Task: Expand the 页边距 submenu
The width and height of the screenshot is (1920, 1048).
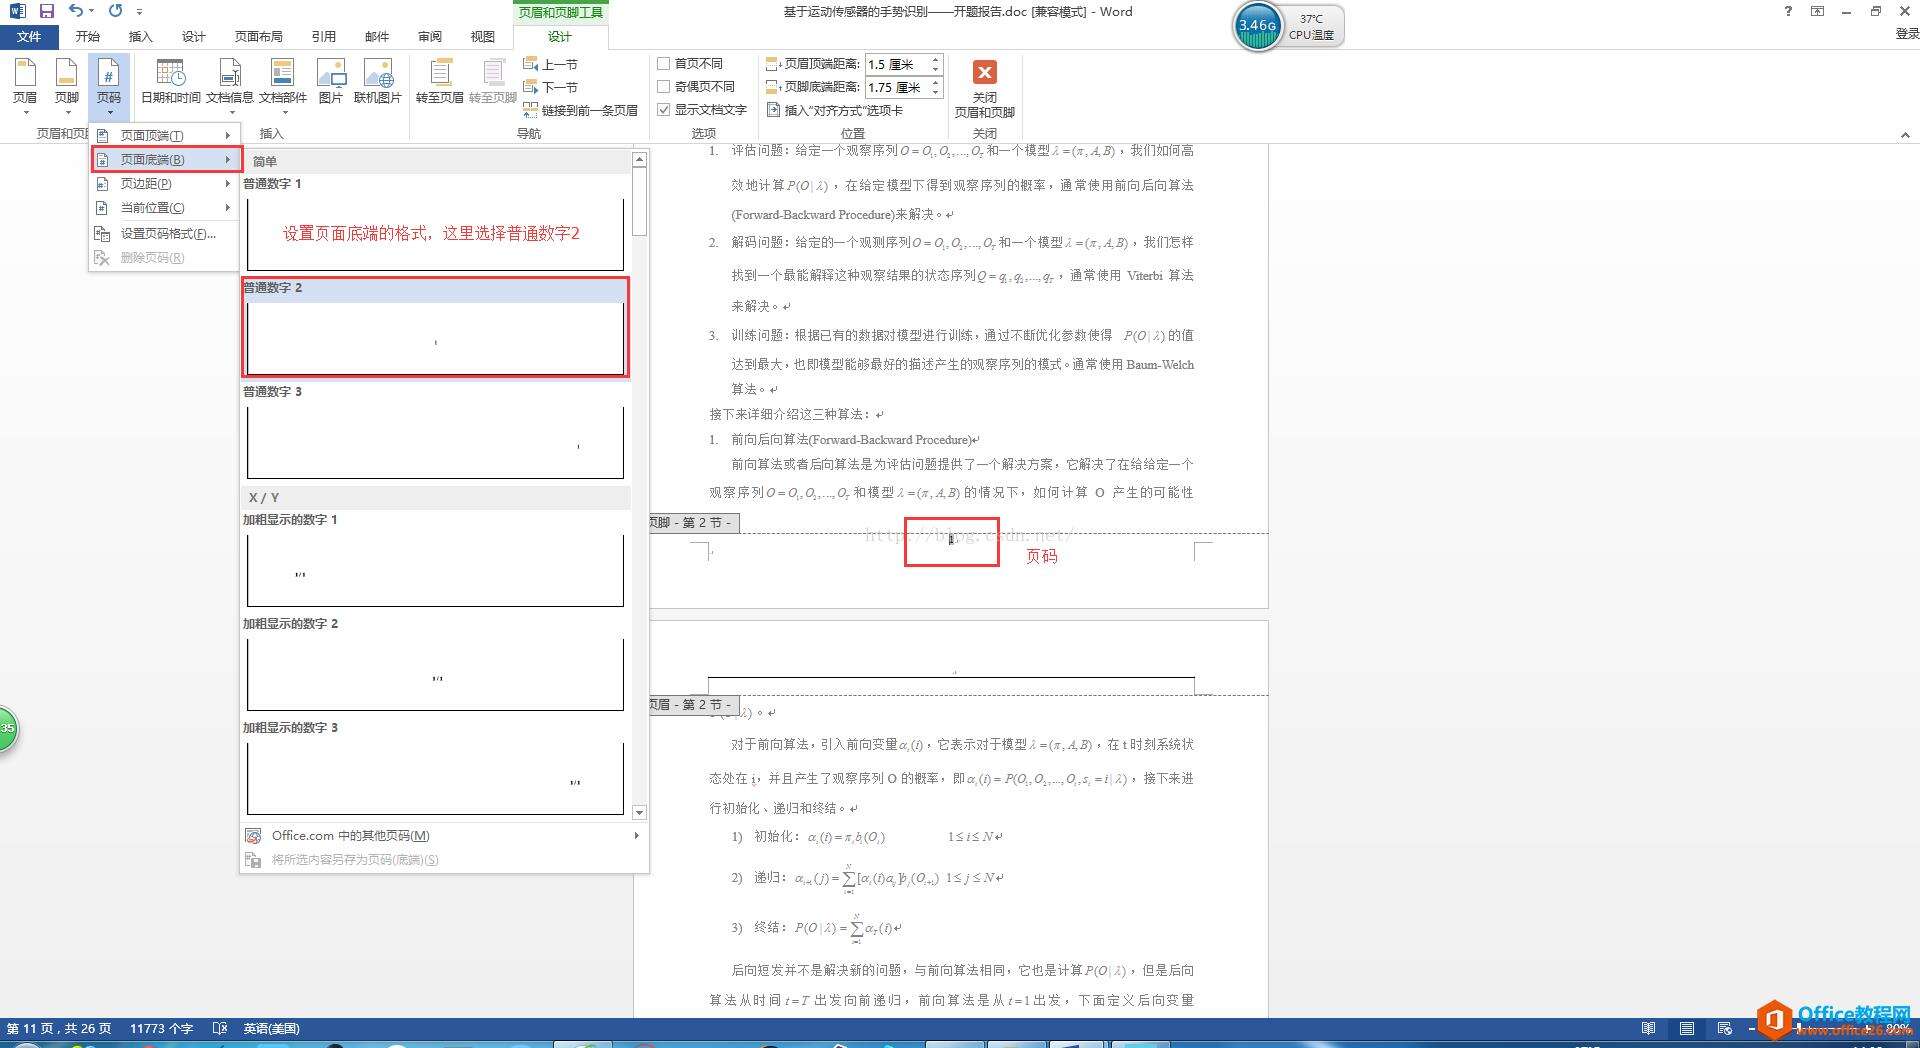Action: [165, 183]
